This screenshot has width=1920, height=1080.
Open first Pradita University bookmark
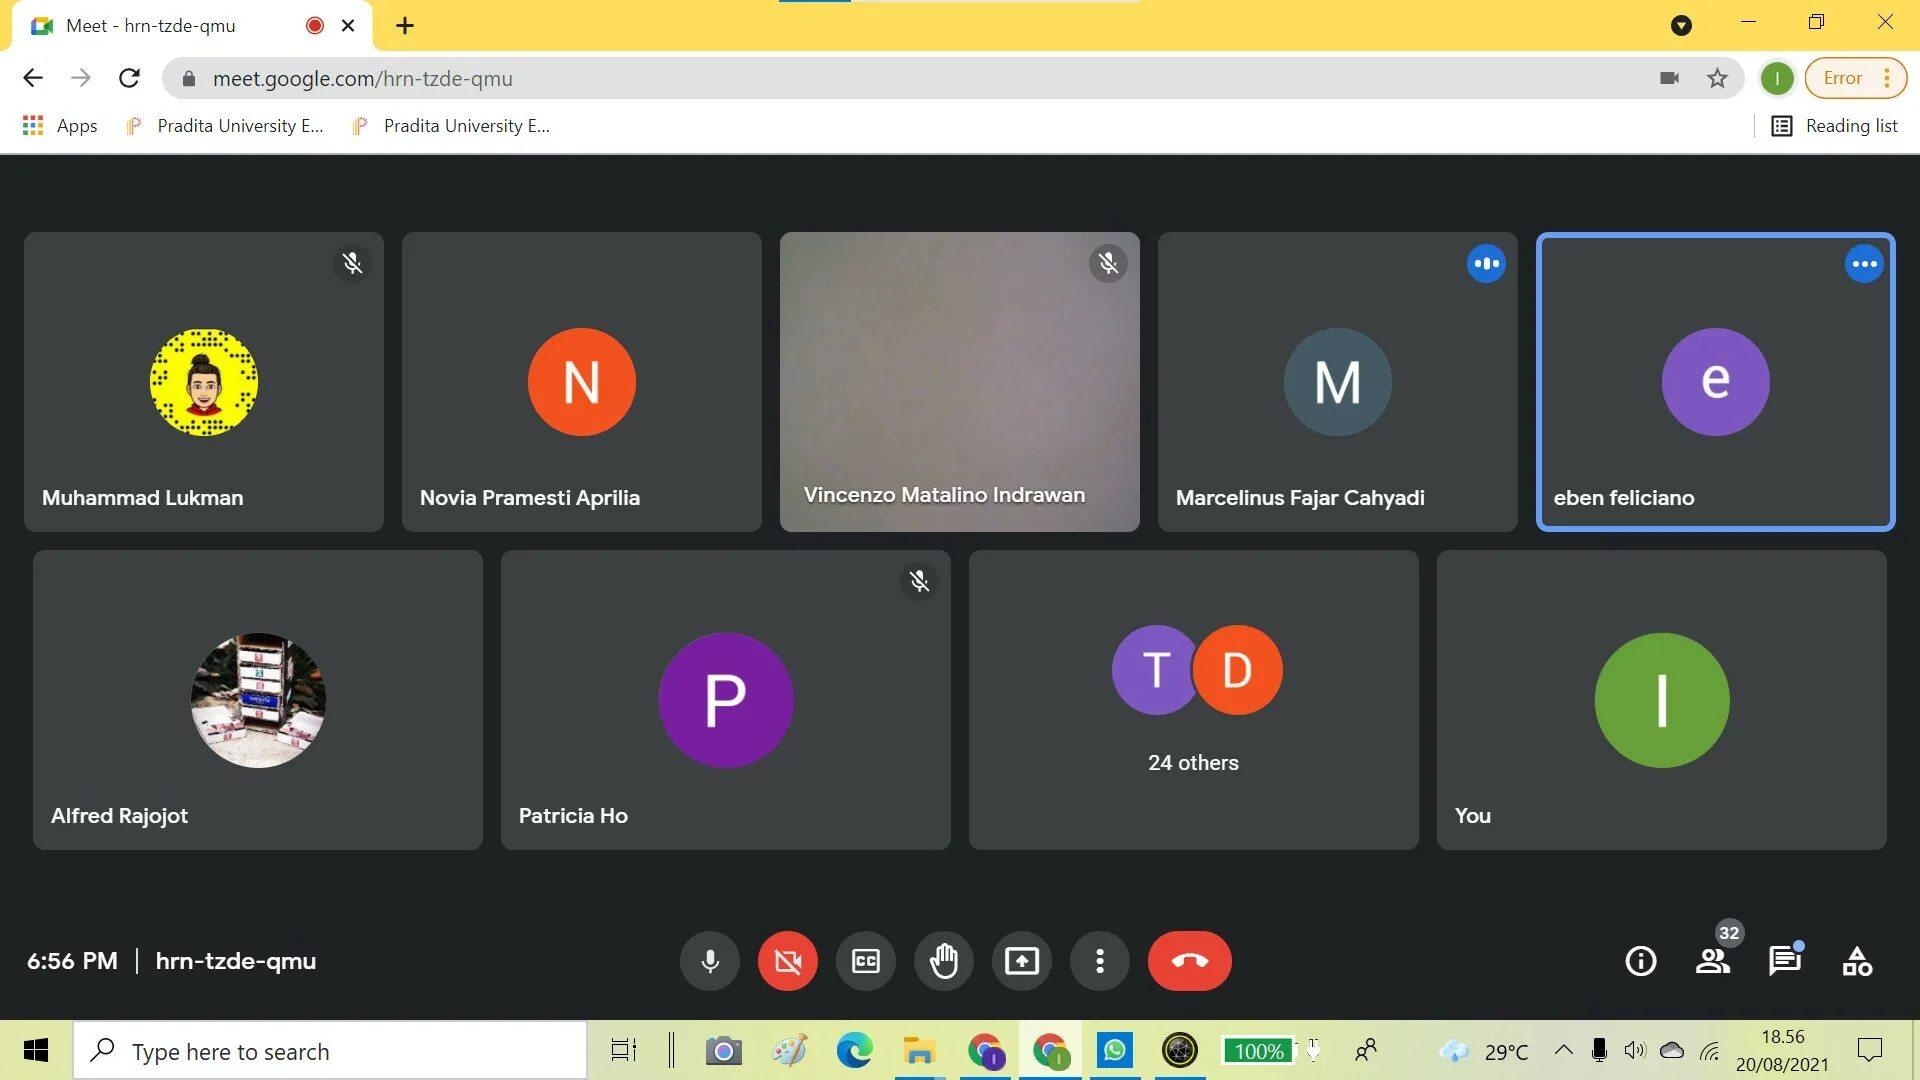(226, 126)
